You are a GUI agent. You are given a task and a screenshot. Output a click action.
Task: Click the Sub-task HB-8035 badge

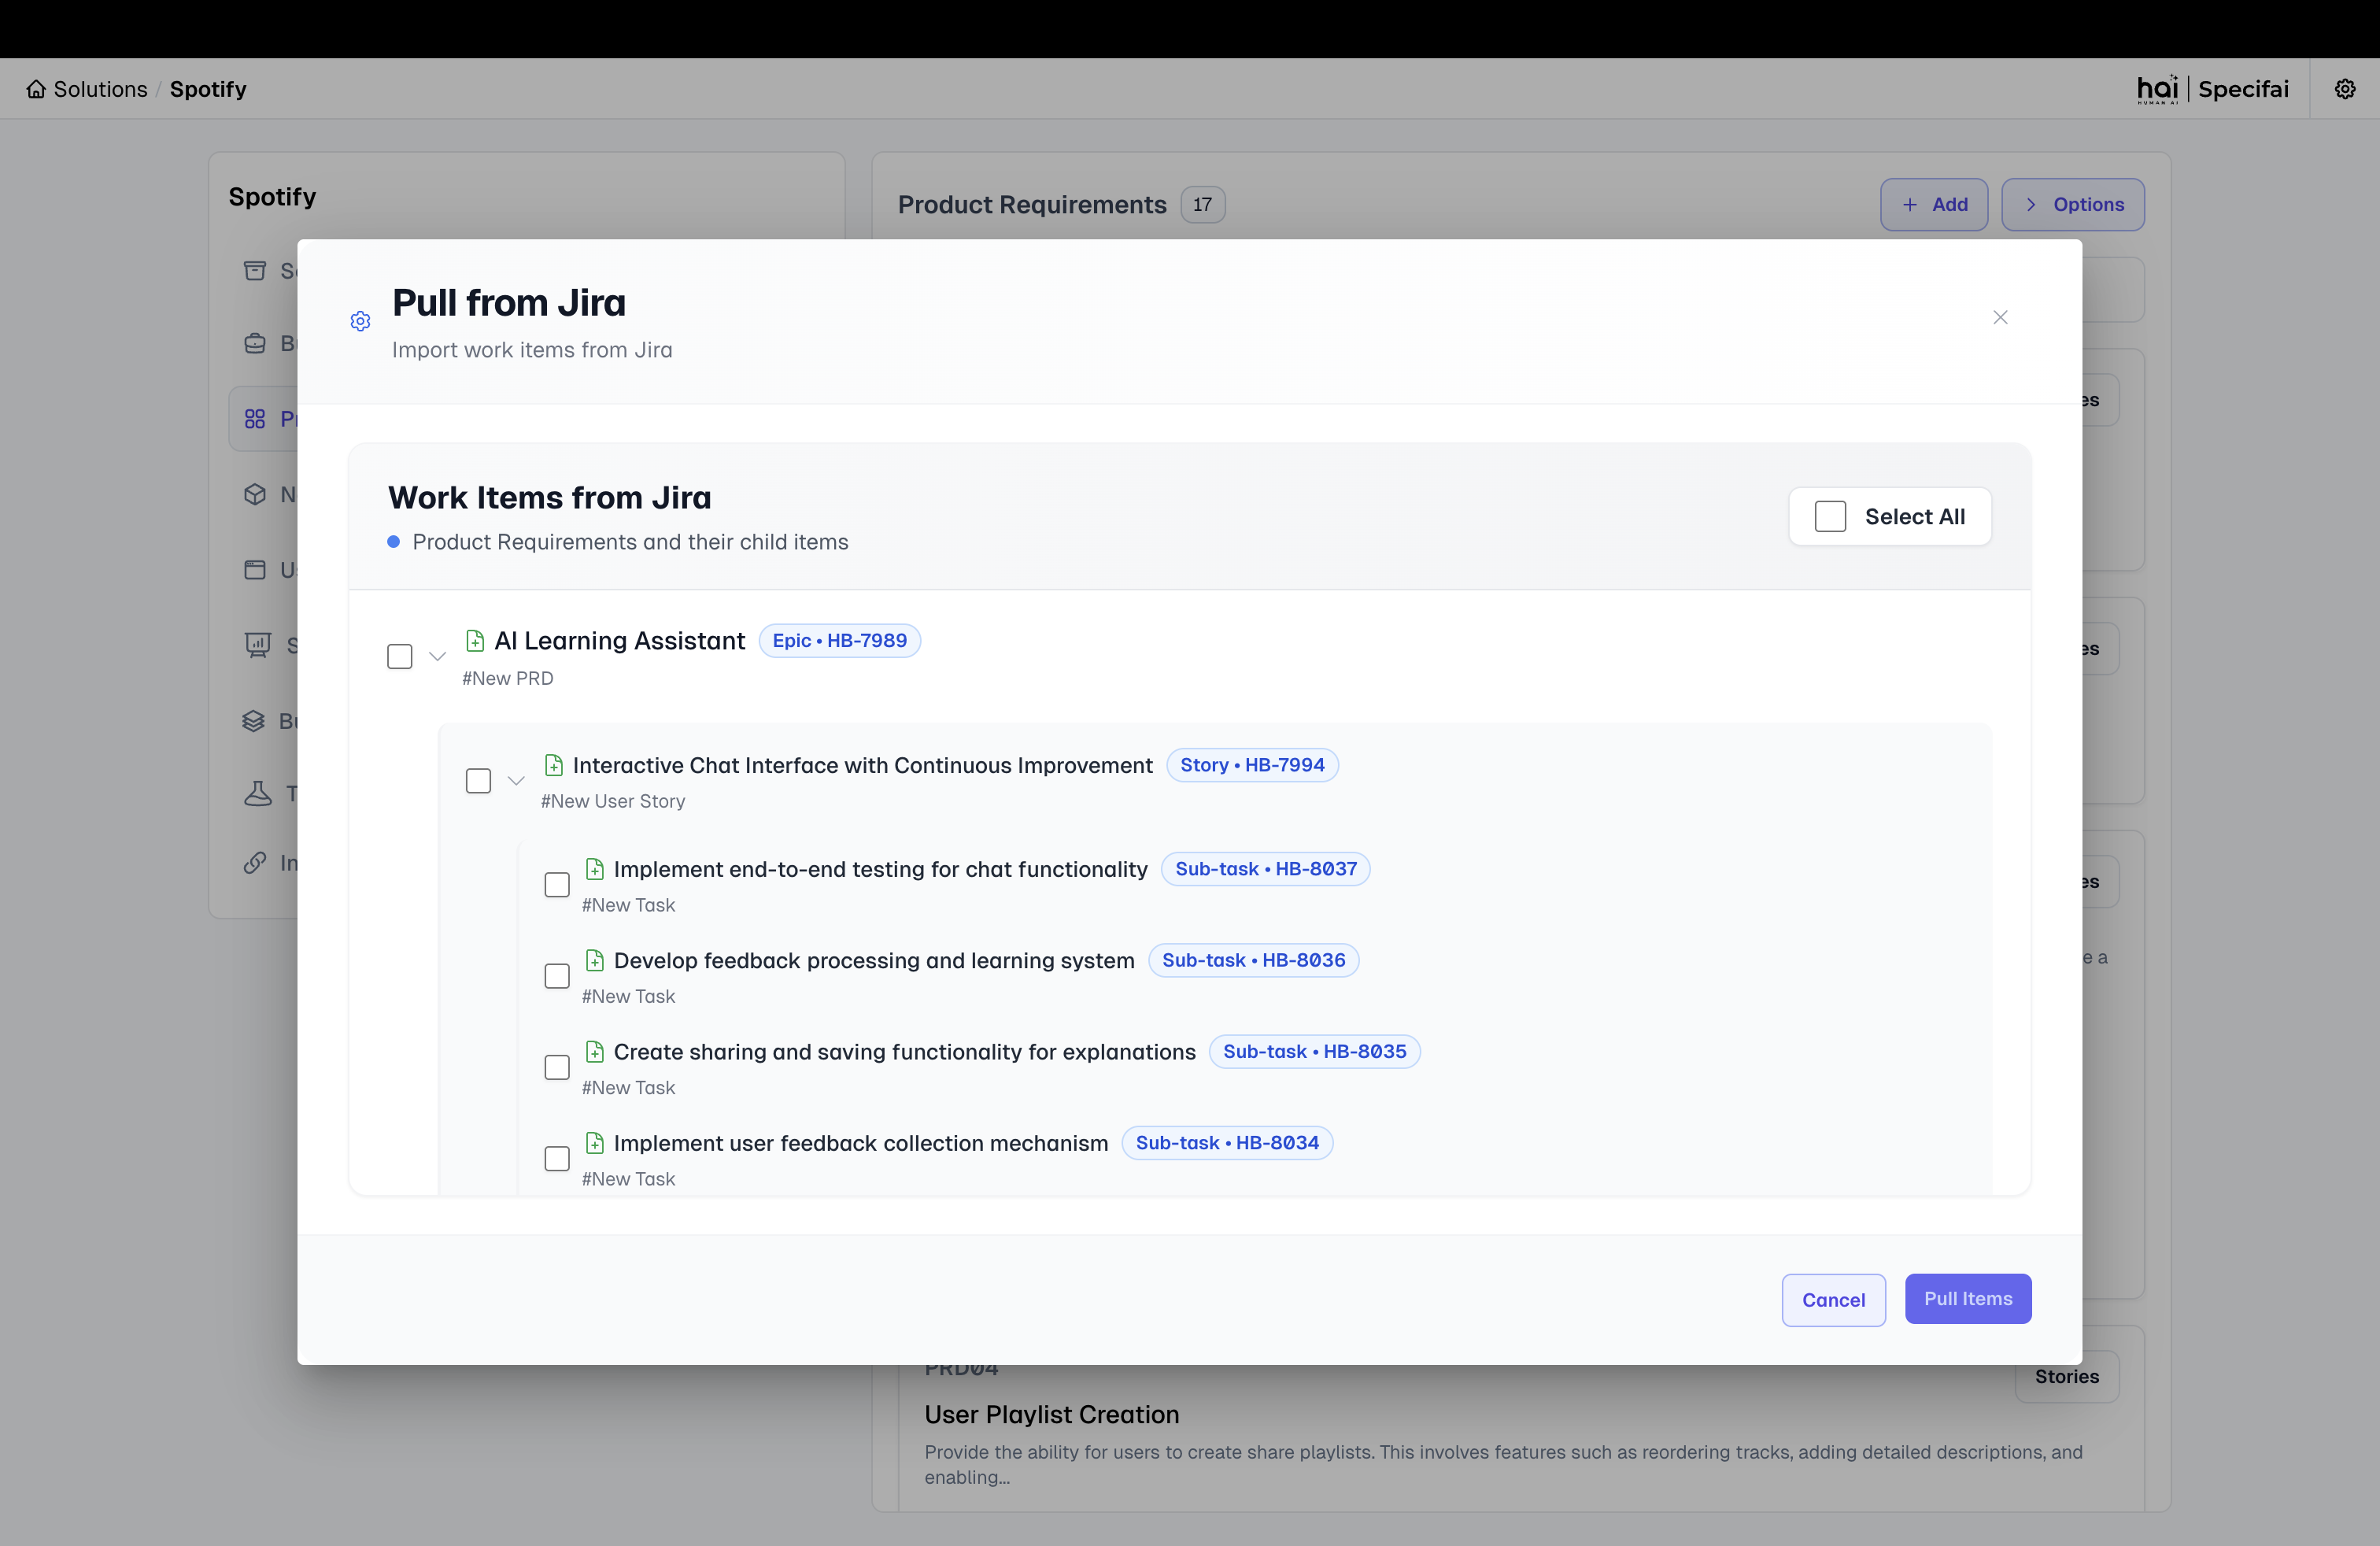(x=1315, y=1051)
